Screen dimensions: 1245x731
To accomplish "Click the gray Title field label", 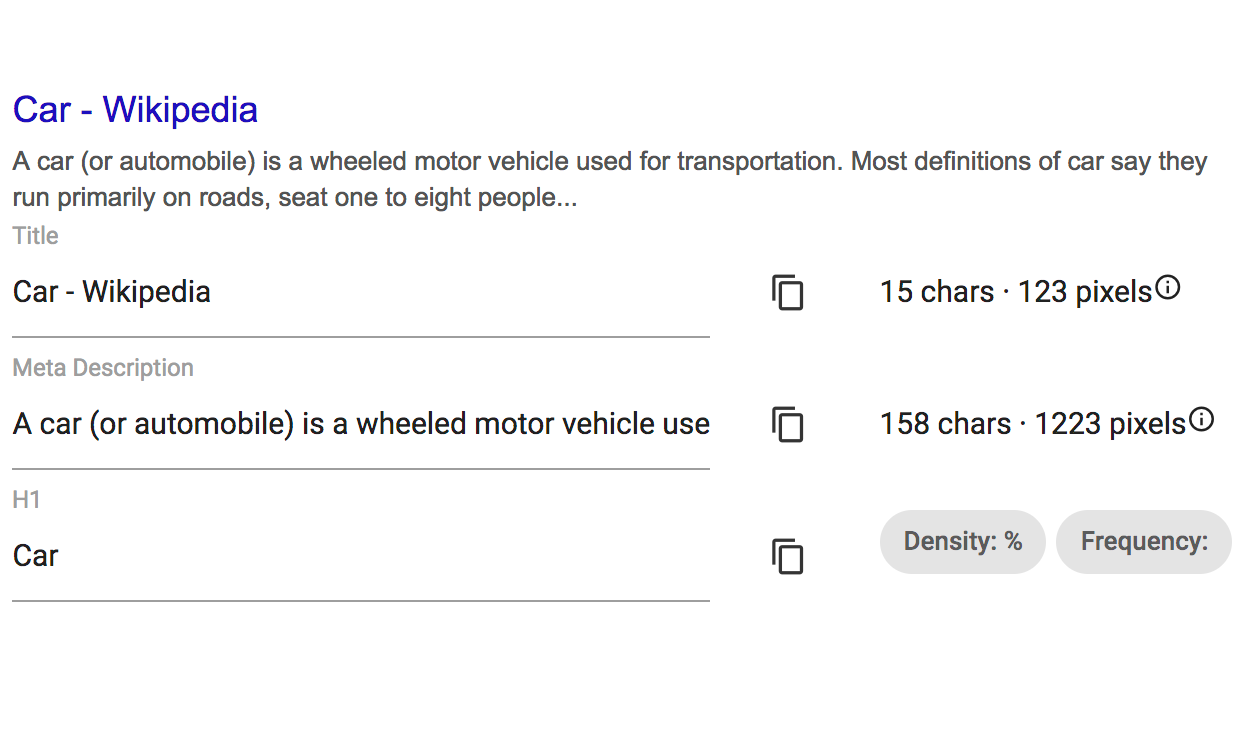I will click(36, 236).
